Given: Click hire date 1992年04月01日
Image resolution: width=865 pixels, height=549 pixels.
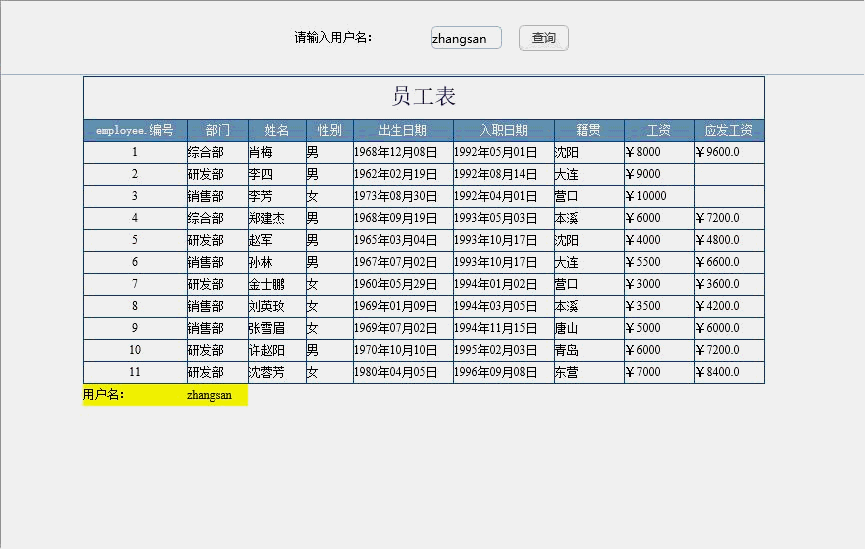Looking at the screenshot, I should pos(503,196).
